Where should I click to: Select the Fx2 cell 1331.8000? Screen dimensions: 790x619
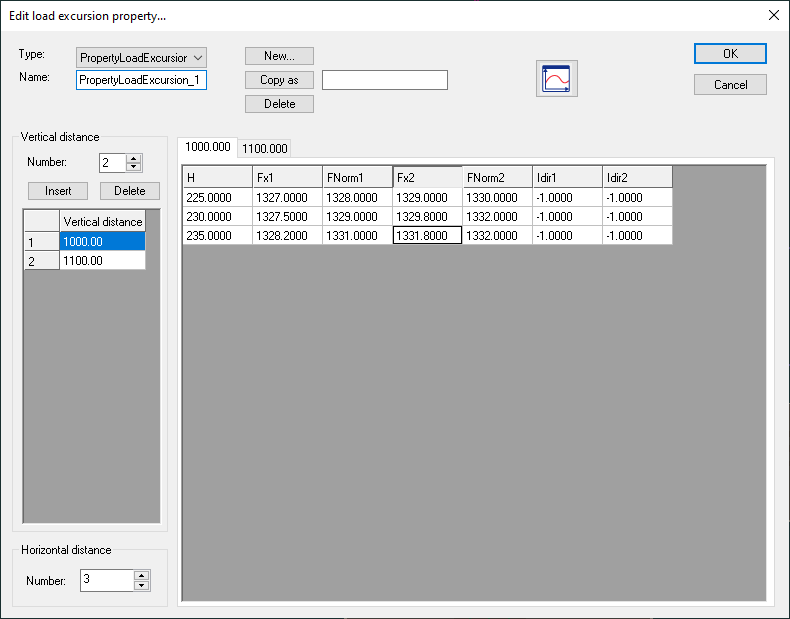pos(427,235)
